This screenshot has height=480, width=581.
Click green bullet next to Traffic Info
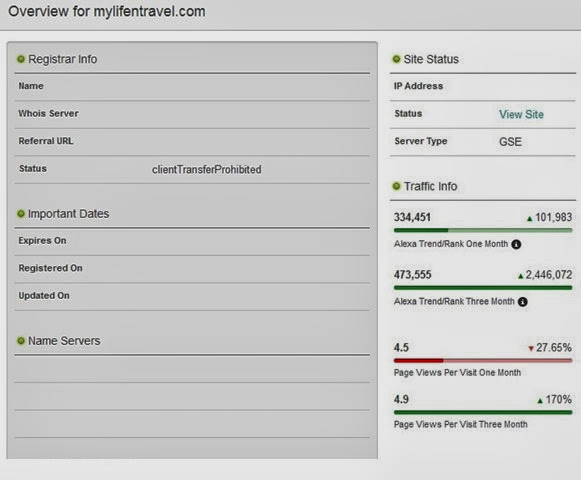396,186
